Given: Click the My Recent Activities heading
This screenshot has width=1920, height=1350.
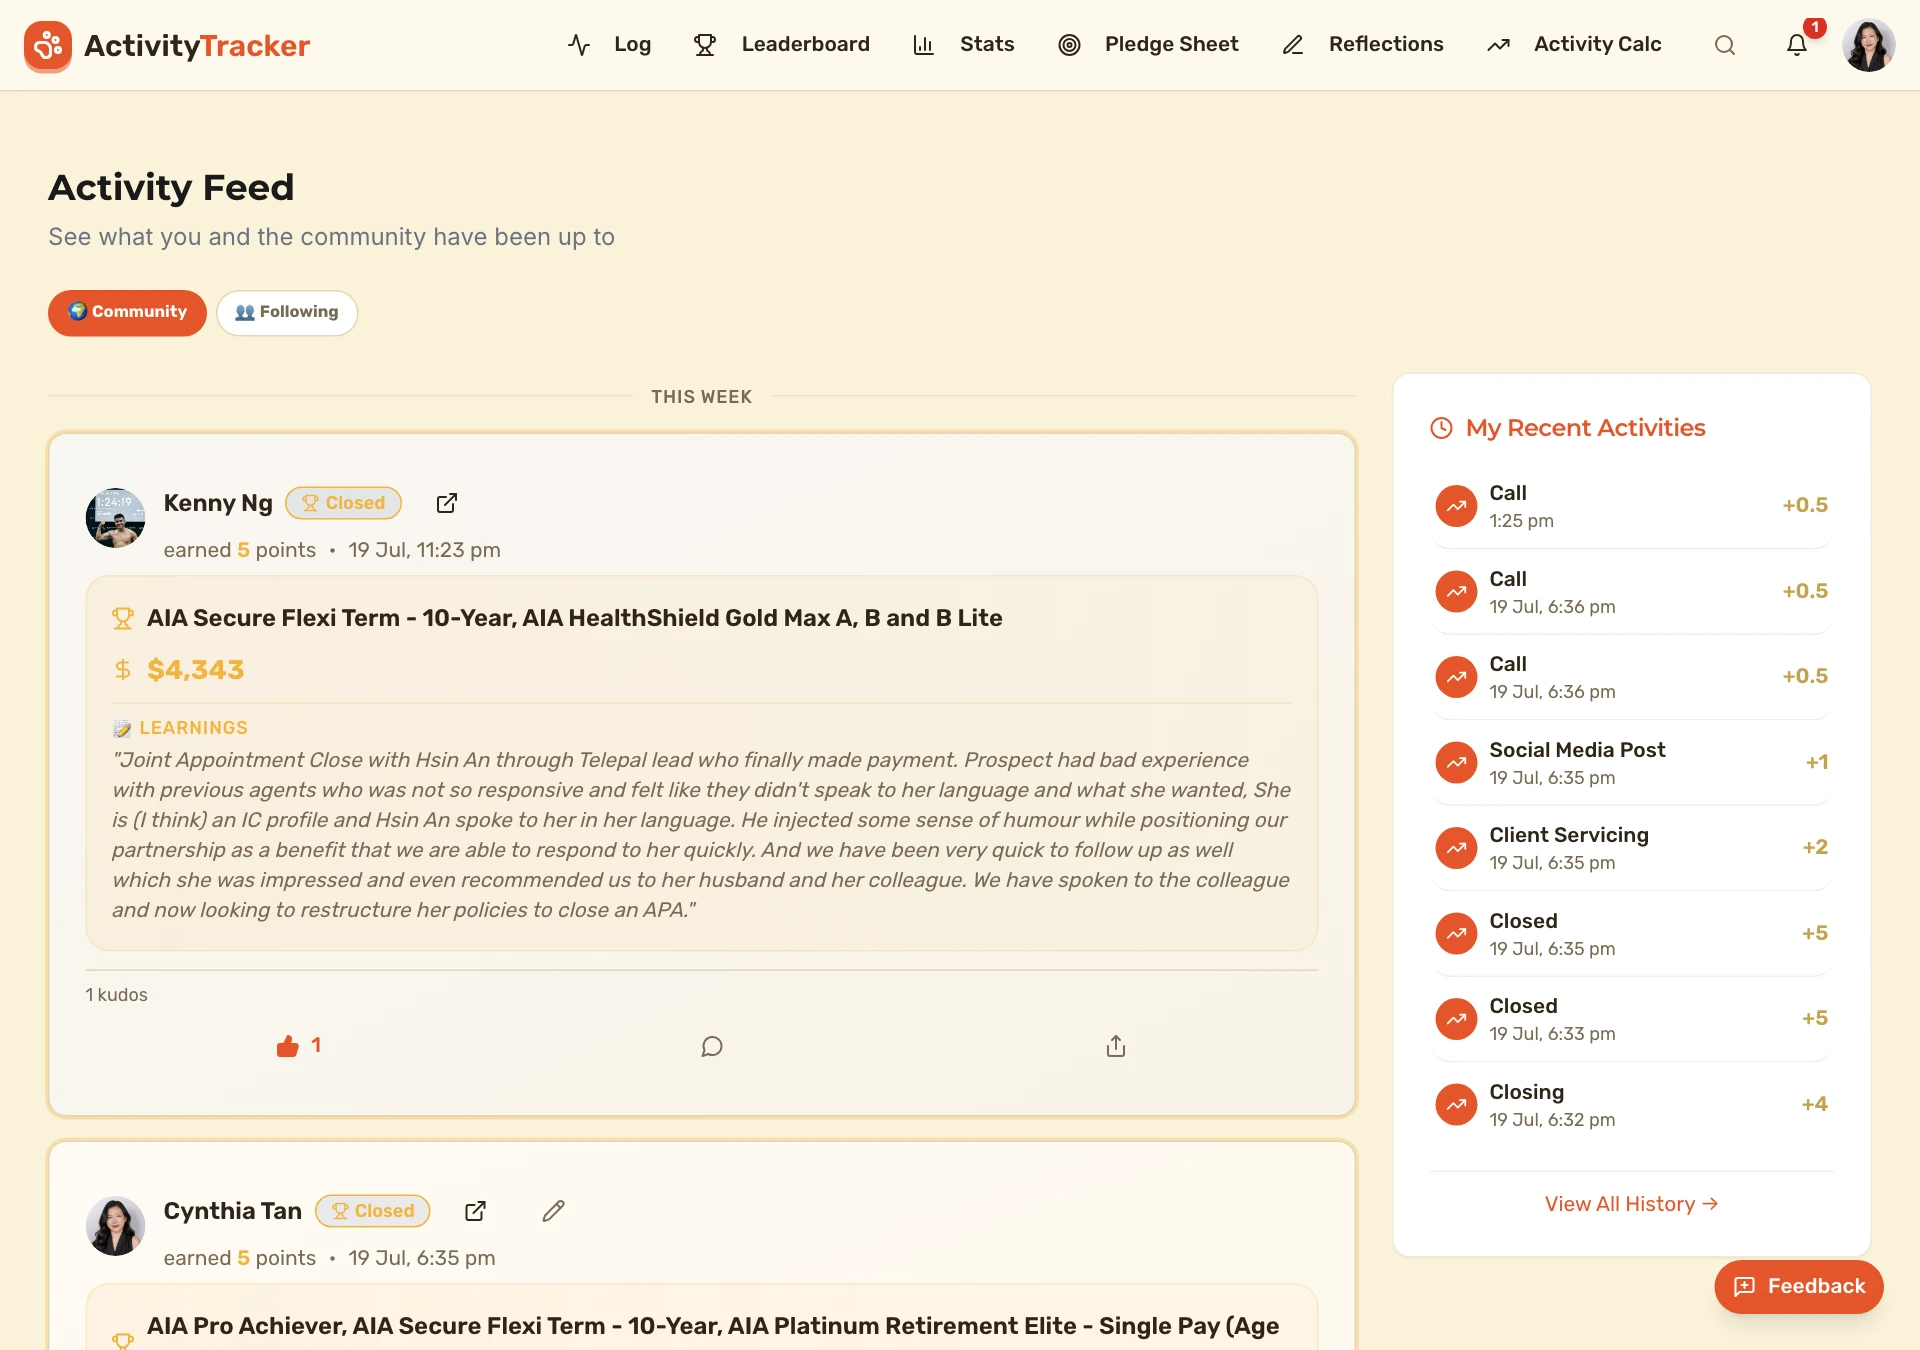Looking at the screenshot, I should coord(1585,428).
